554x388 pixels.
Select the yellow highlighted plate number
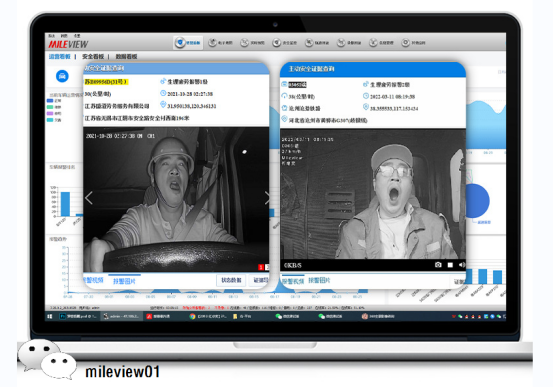coord(106,82)
